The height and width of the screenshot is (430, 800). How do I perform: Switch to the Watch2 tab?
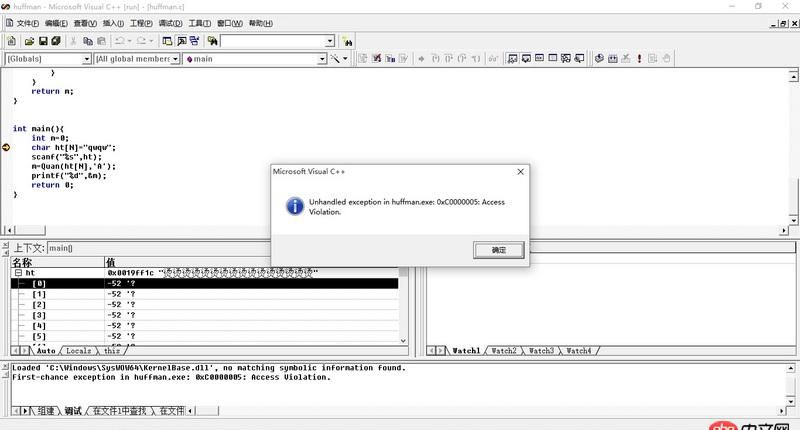504,351
